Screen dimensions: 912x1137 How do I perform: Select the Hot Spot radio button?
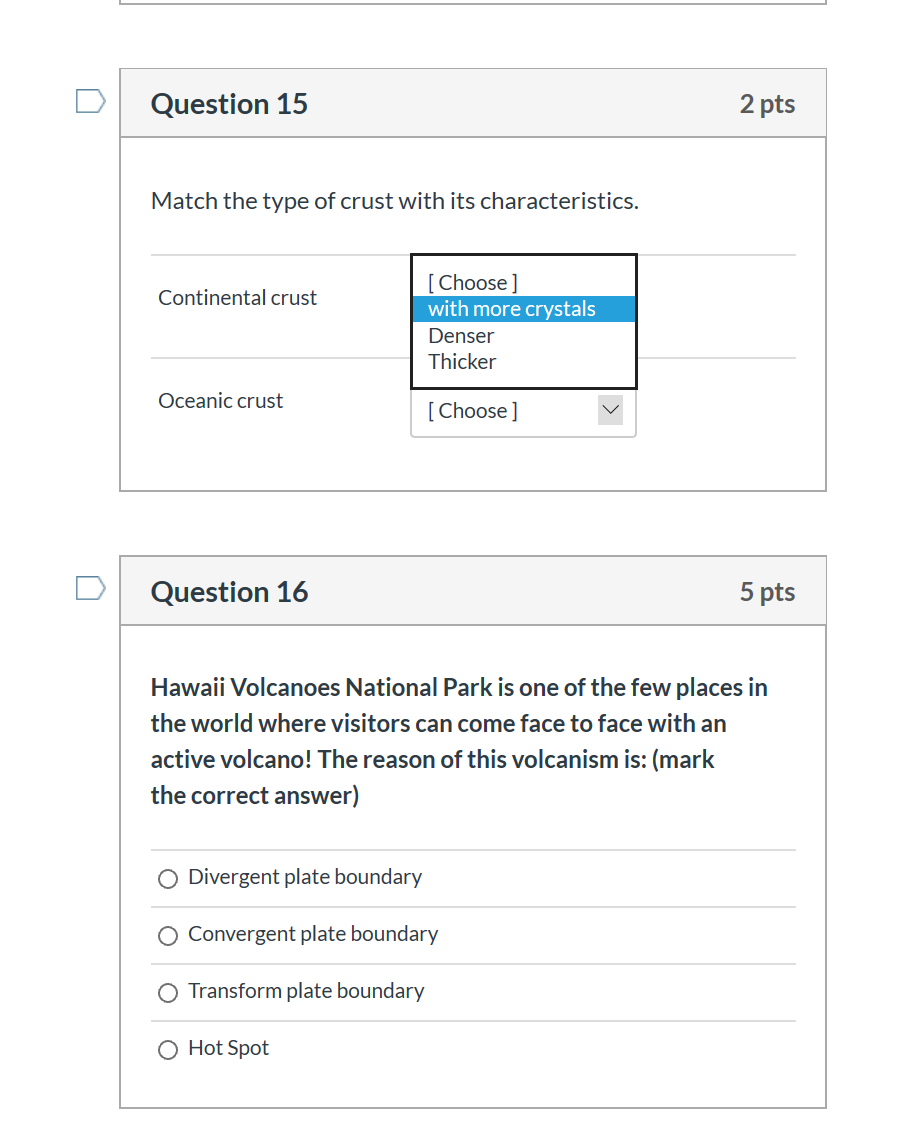click(x=167, y=1050)
